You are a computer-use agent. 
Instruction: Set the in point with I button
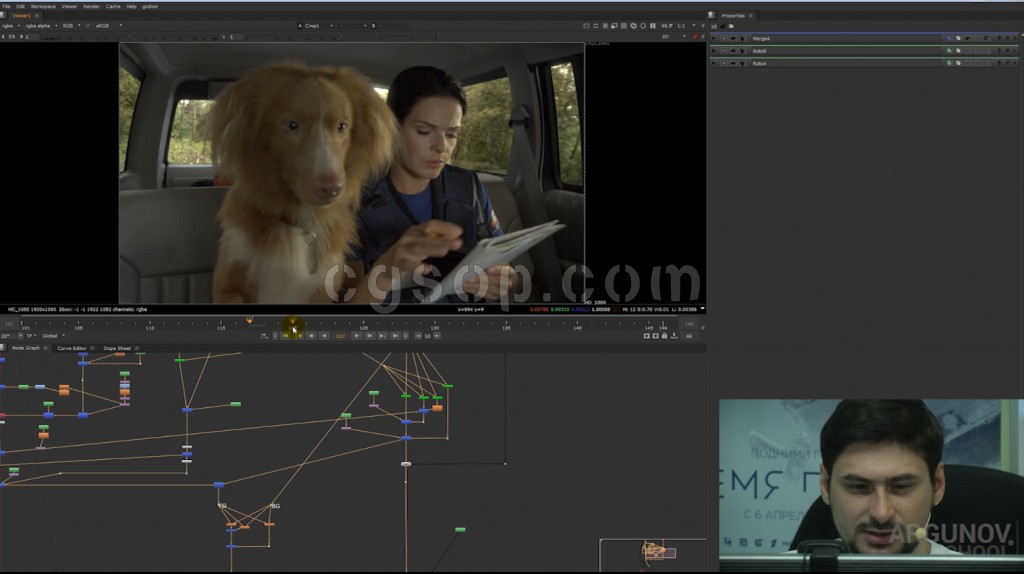click(x=275, y=336)
